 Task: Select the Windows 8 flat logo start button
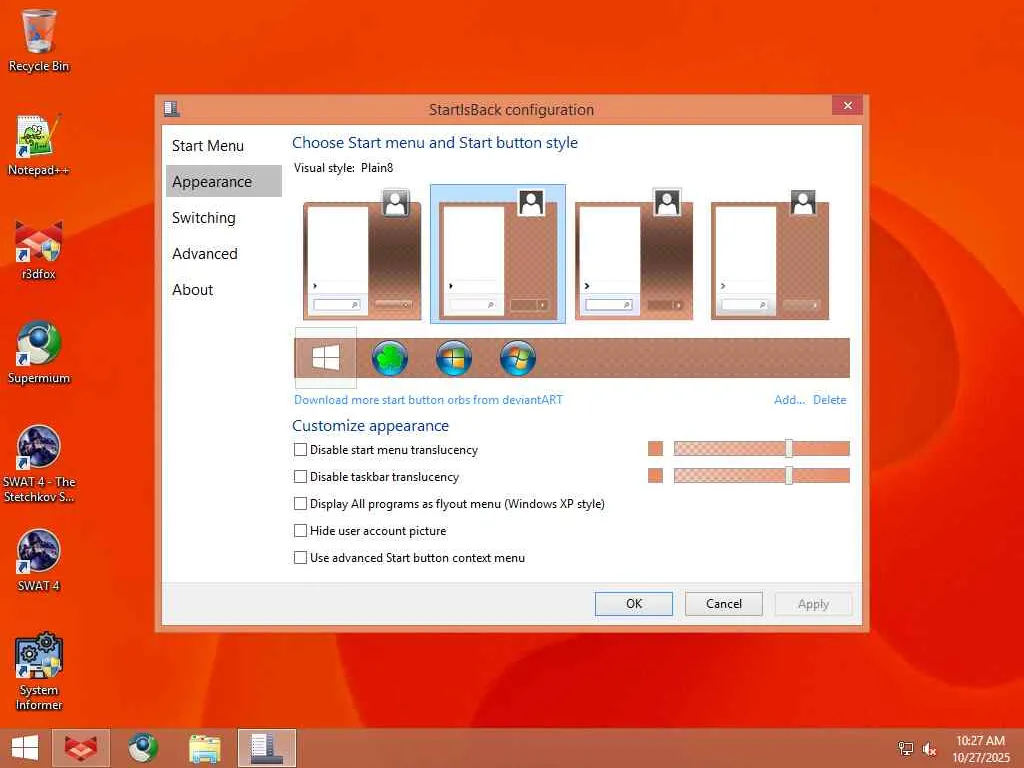pos(325,358)
